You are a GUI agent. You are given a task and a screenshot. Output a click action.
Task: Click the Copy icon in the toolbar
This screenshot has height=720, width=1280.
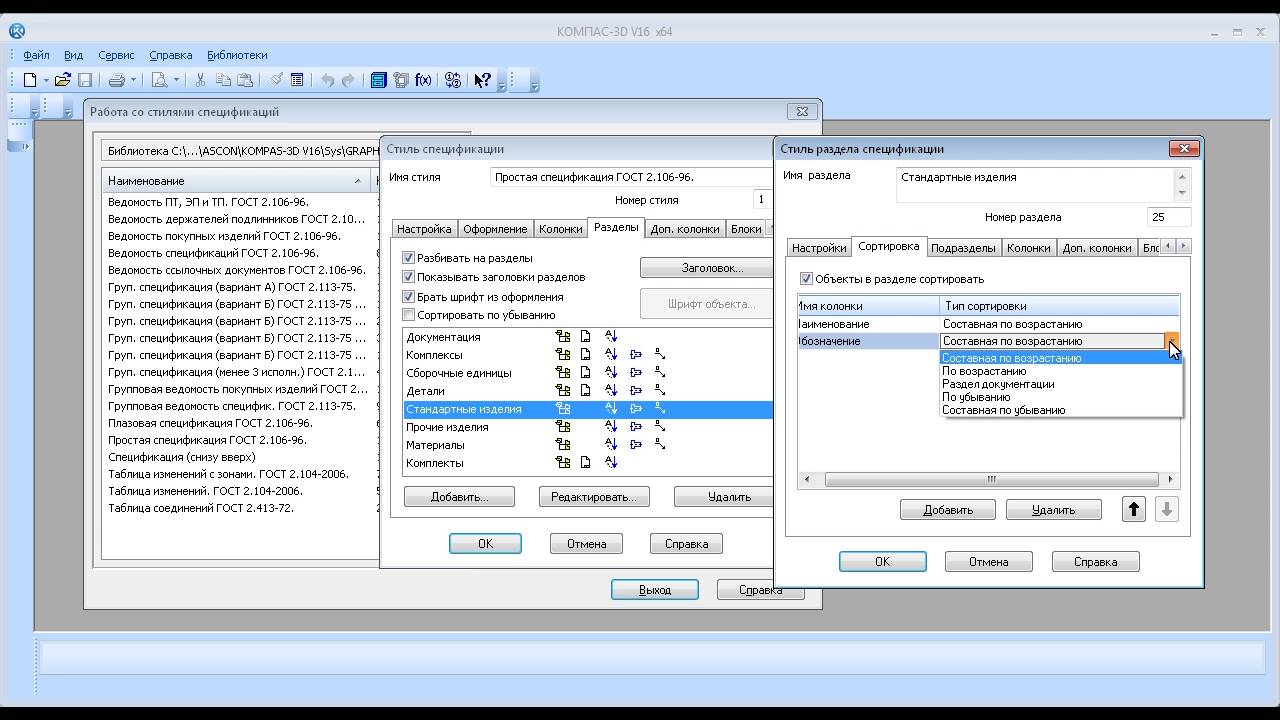click(x=223, y=80)
